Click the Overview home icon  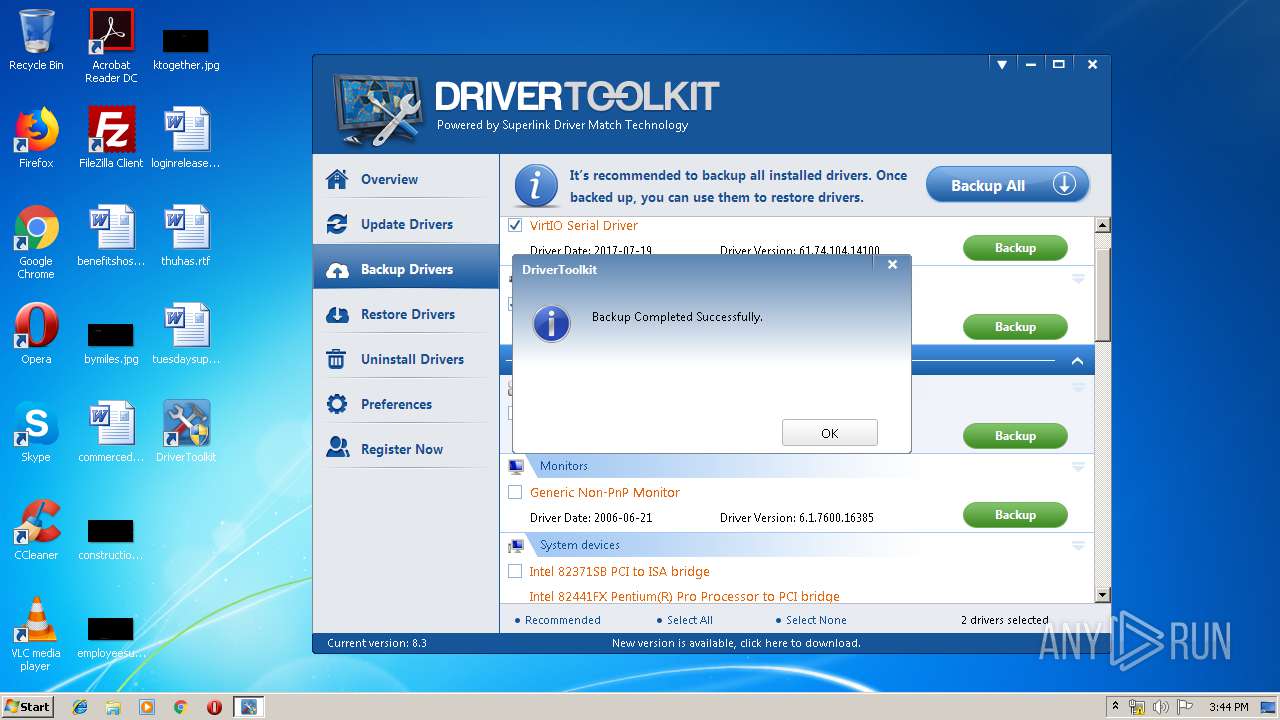pyautogui.click(x=337, y=179)
